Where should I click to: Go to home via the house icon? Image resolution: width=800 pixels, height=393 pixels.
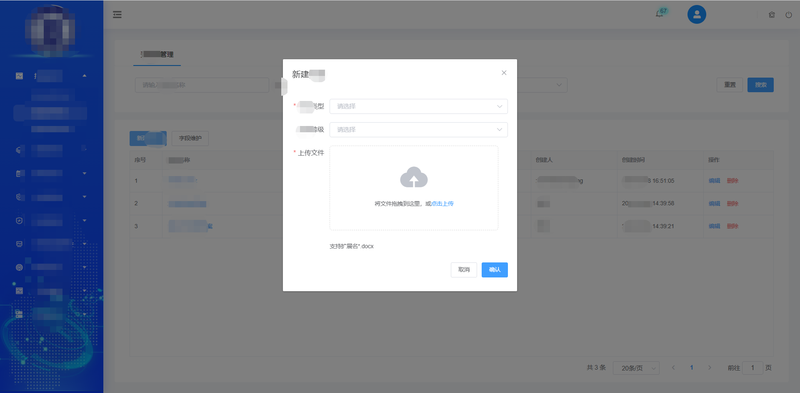pos(772,15)
